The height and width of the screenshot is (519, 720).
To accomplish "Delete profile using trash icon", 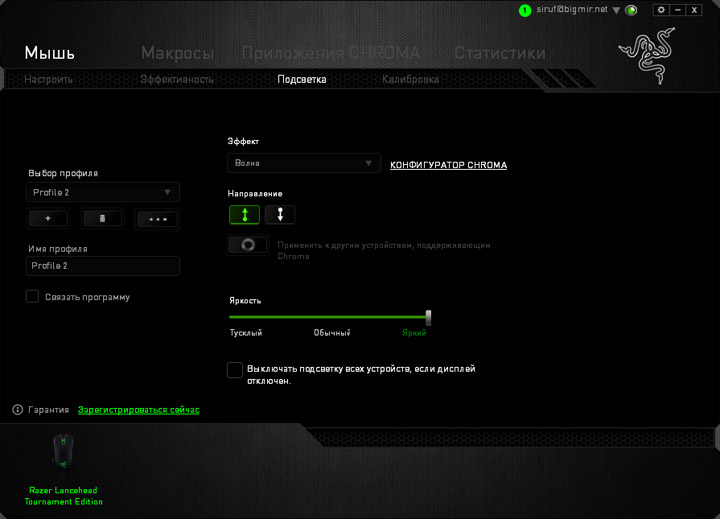I will [102, 219].
